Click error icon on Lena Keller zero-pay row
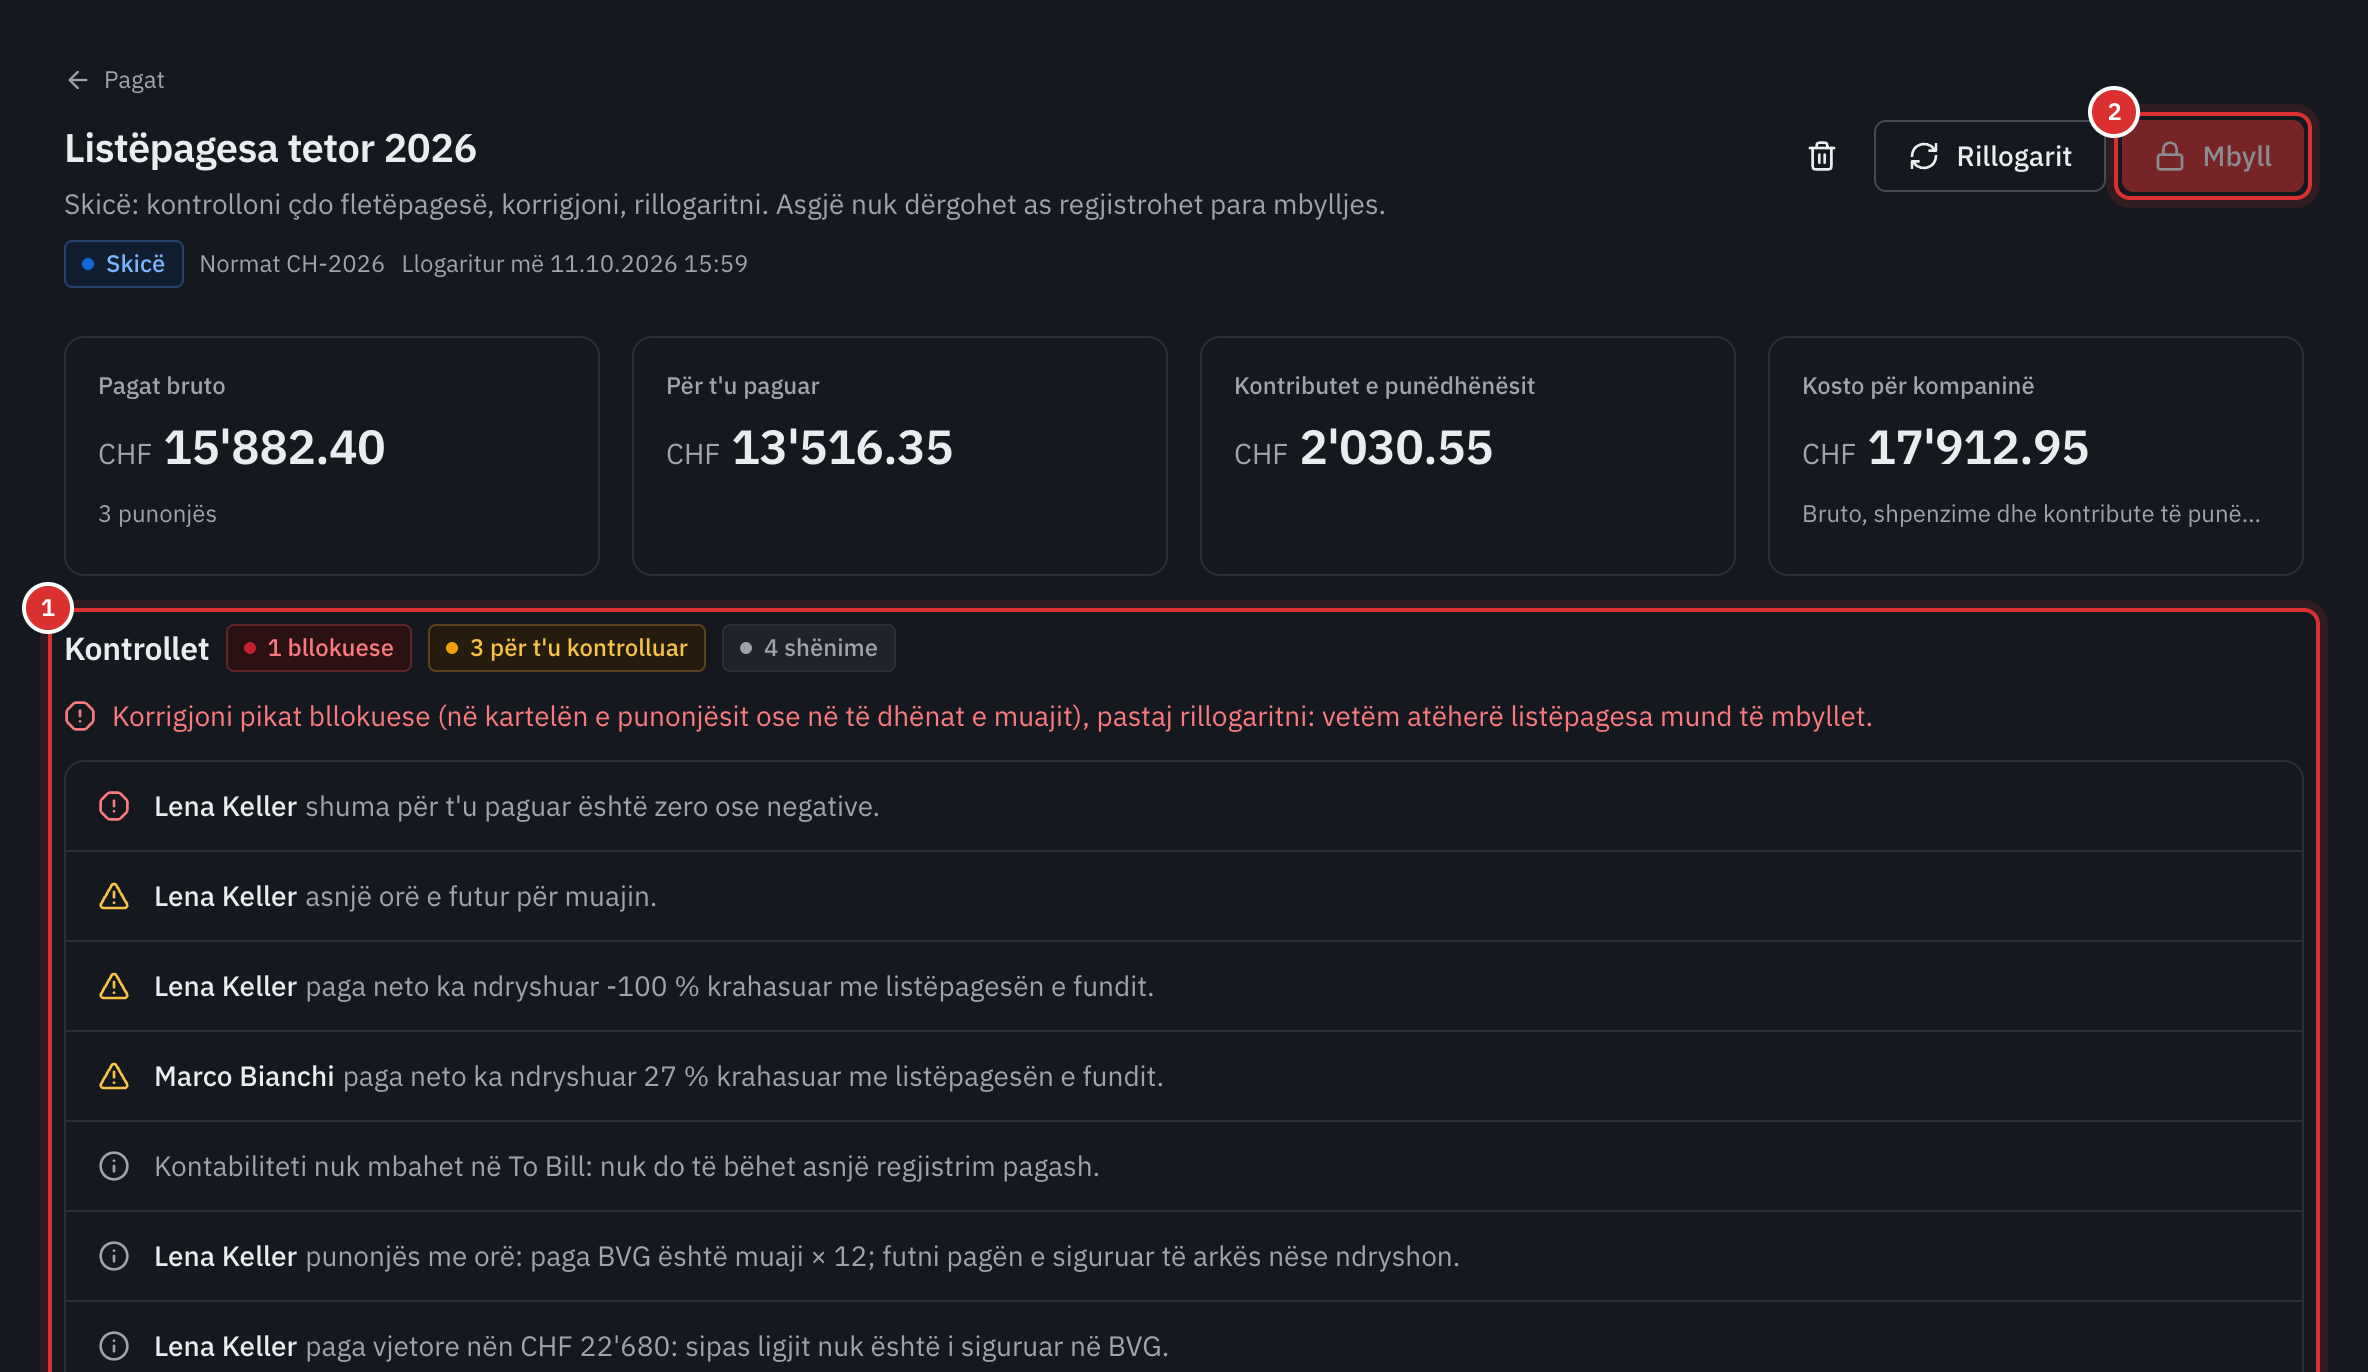 pos(114,806)
